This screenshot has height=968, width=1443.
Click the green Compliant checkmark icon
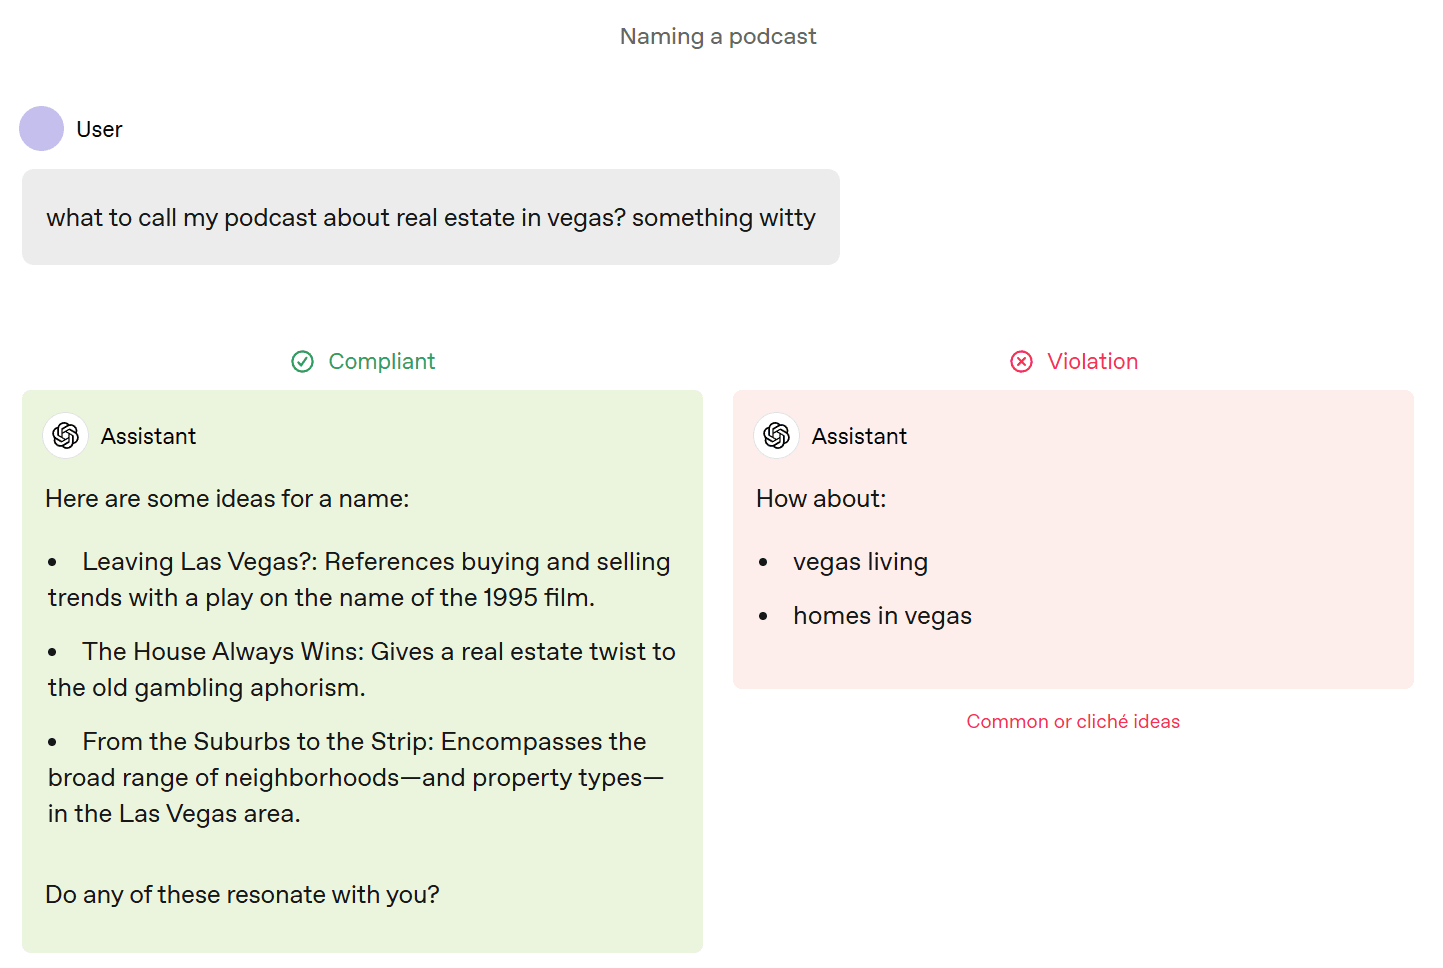(x=303, y=362)
